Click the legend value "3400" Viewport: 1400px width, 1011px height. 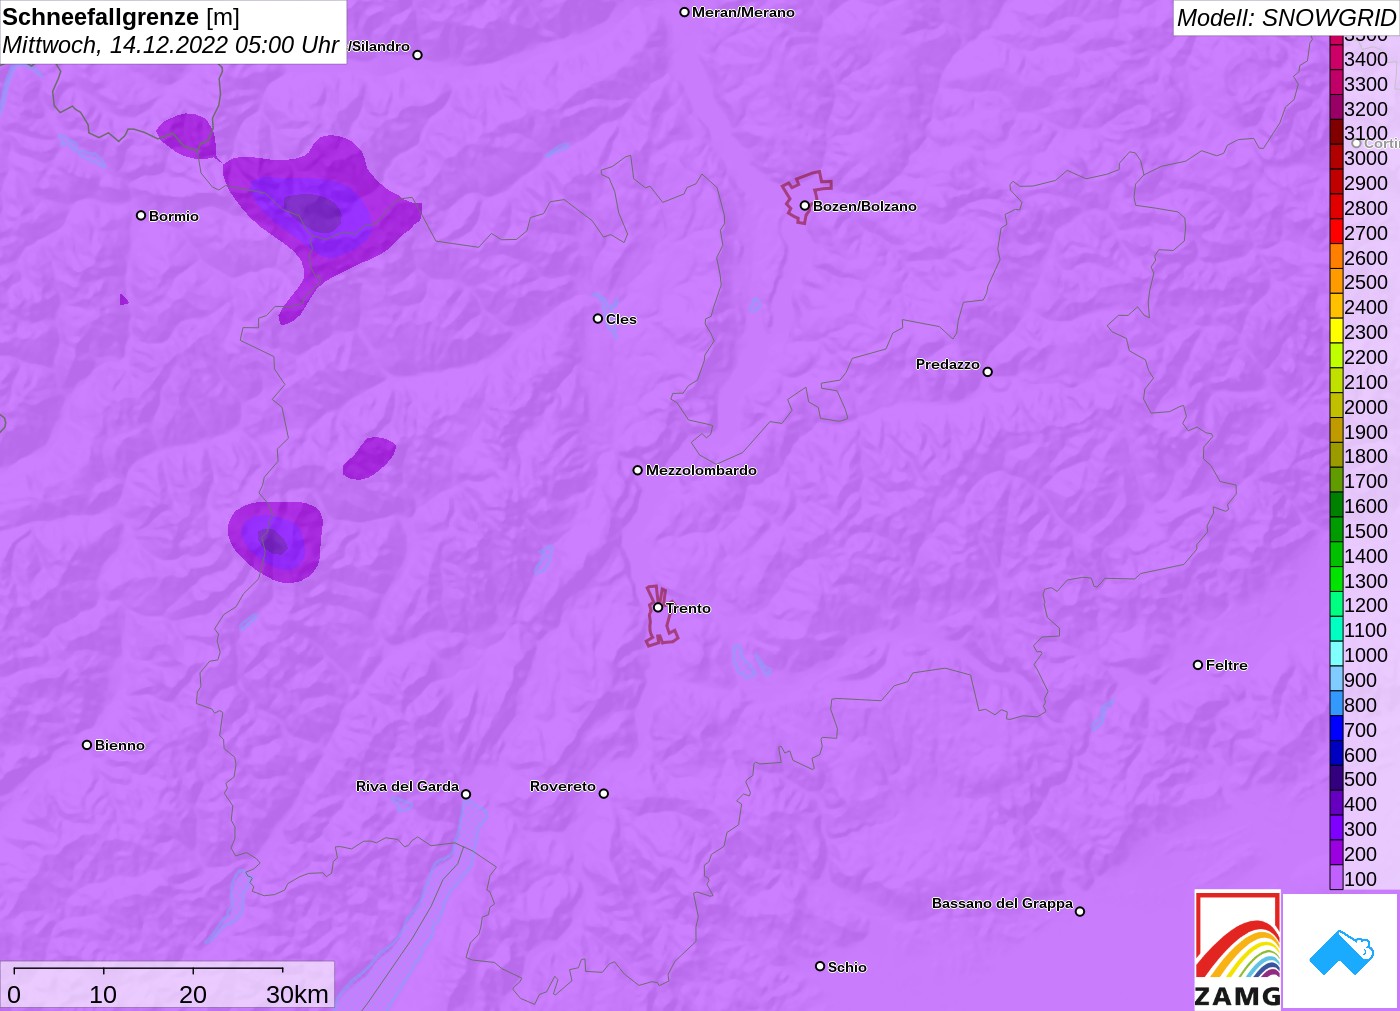coord(1366,59)
